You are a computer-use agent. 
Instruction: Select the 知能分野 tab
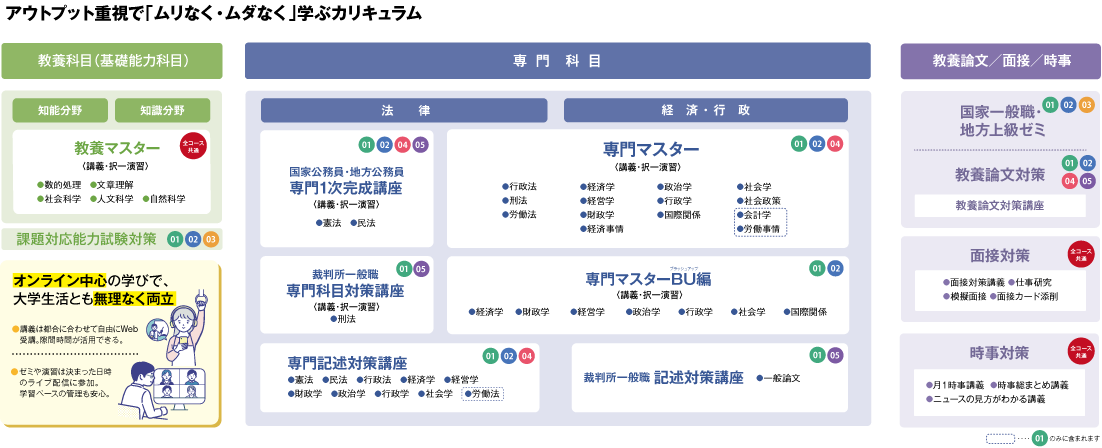click(x=60, y=110)
